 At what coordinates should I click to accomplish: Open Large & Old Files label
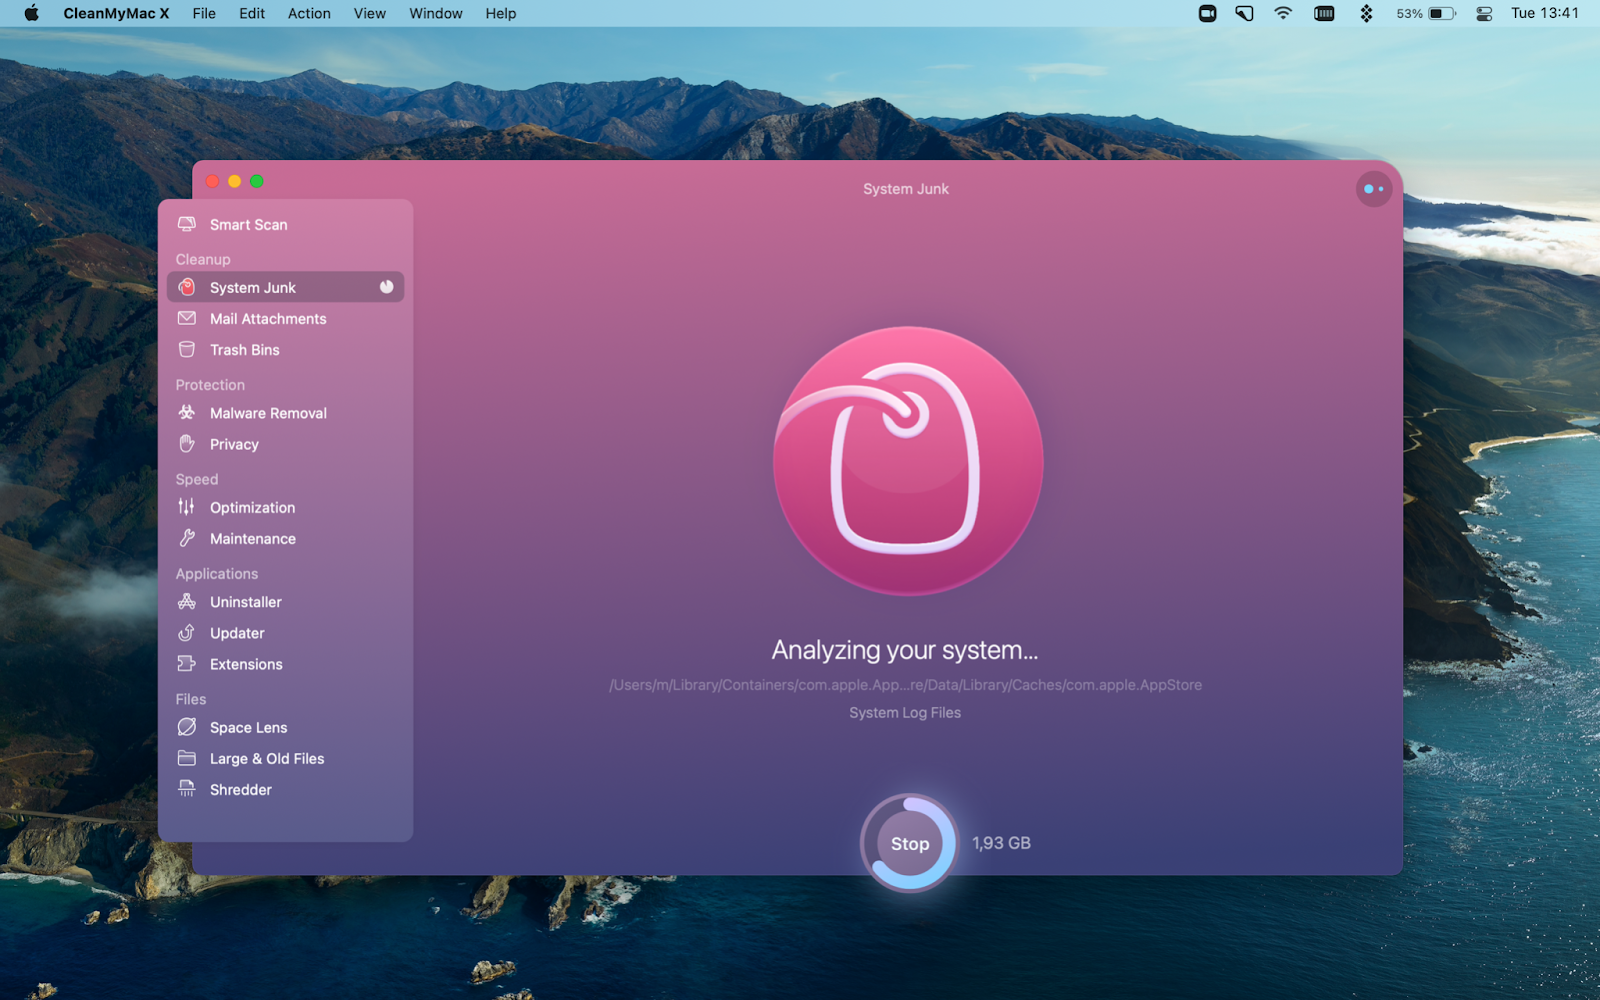[267, 758]
